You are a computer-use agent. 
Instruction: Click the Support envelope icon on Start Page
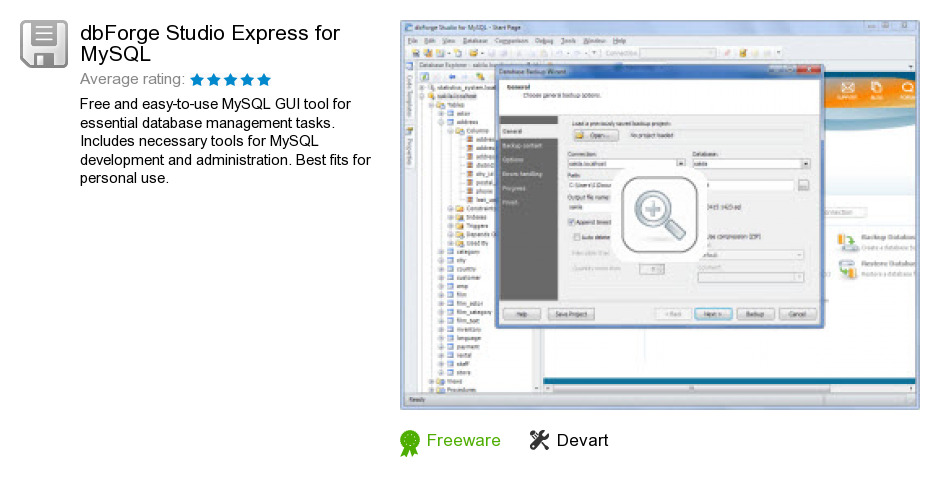click(x=847, y=88)
